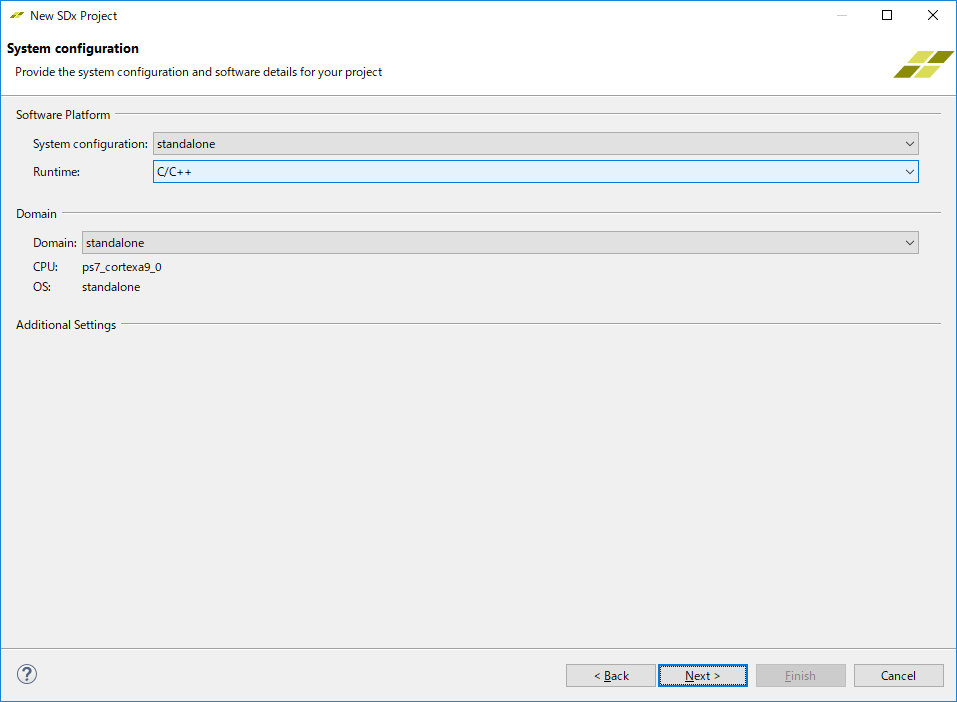Click the bold System configuration page title
957x702 pixels.
pos(73,49)
